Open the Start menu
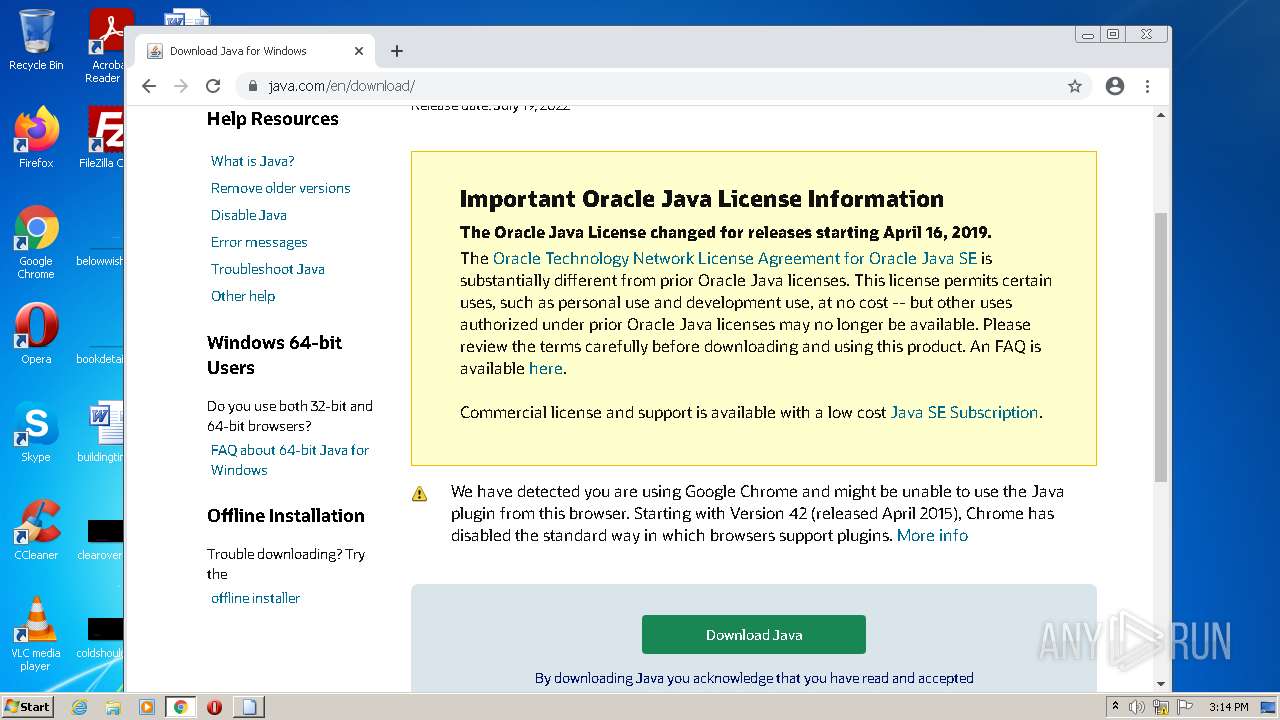The height and width of the screenshot is (720, 1280). (x=27, y=706)
